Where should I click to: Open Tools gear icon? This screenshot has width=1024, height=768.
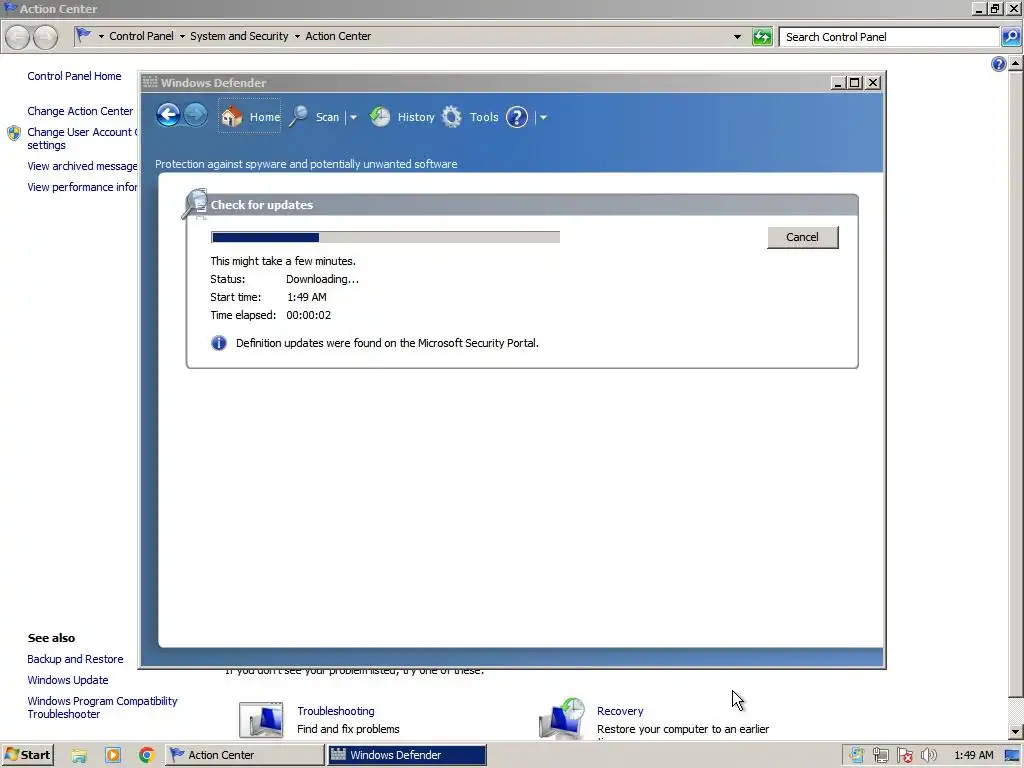(x=452, y=117)
